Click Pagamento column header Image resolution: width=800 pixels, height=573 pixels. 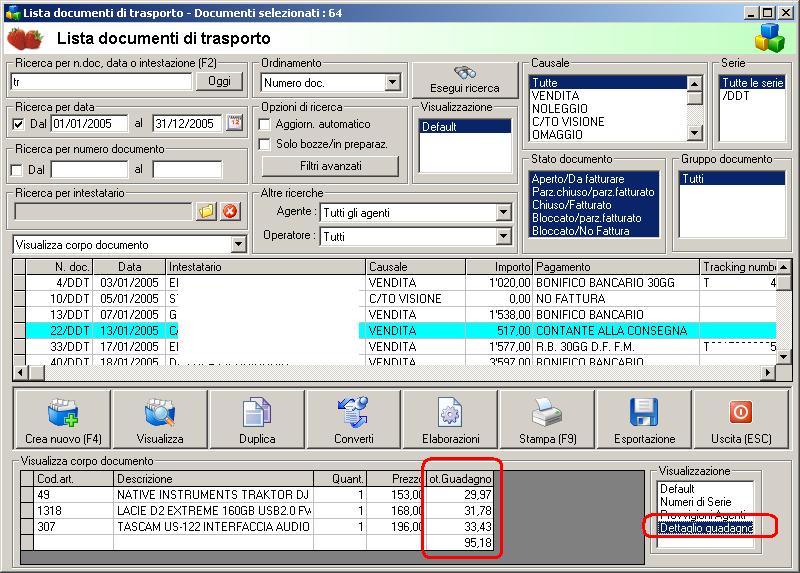point(616,267)
